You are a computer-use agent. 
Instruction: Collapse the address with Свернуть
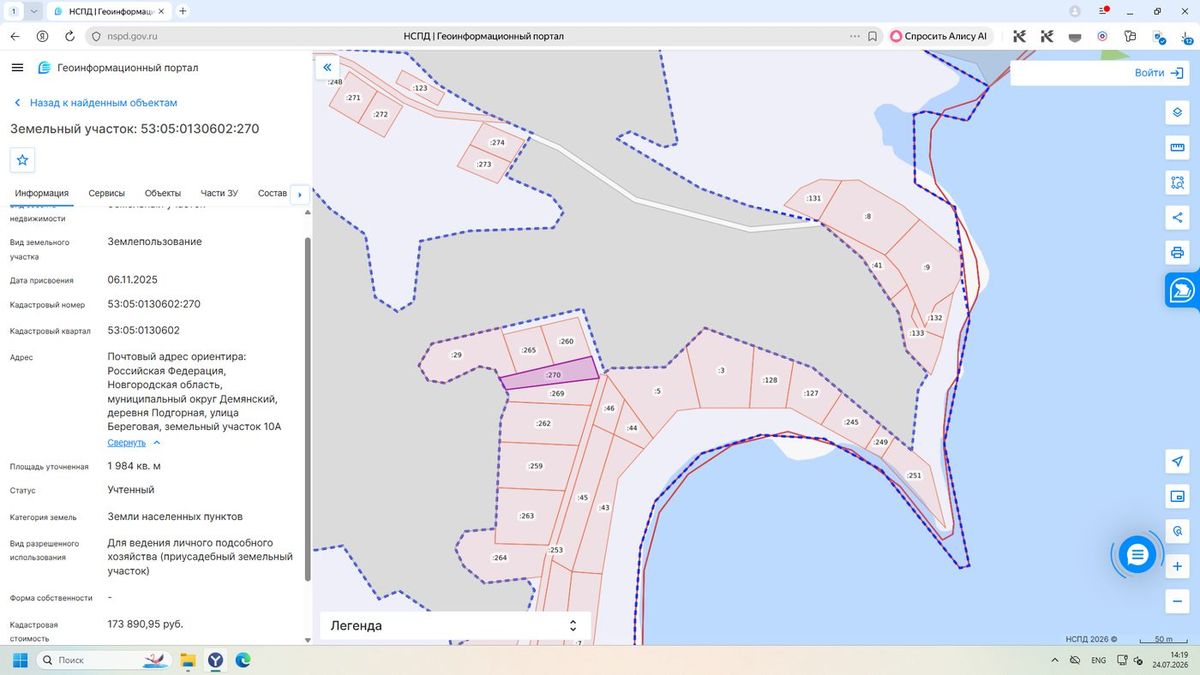pyautogui.click(x=132, y=442)
